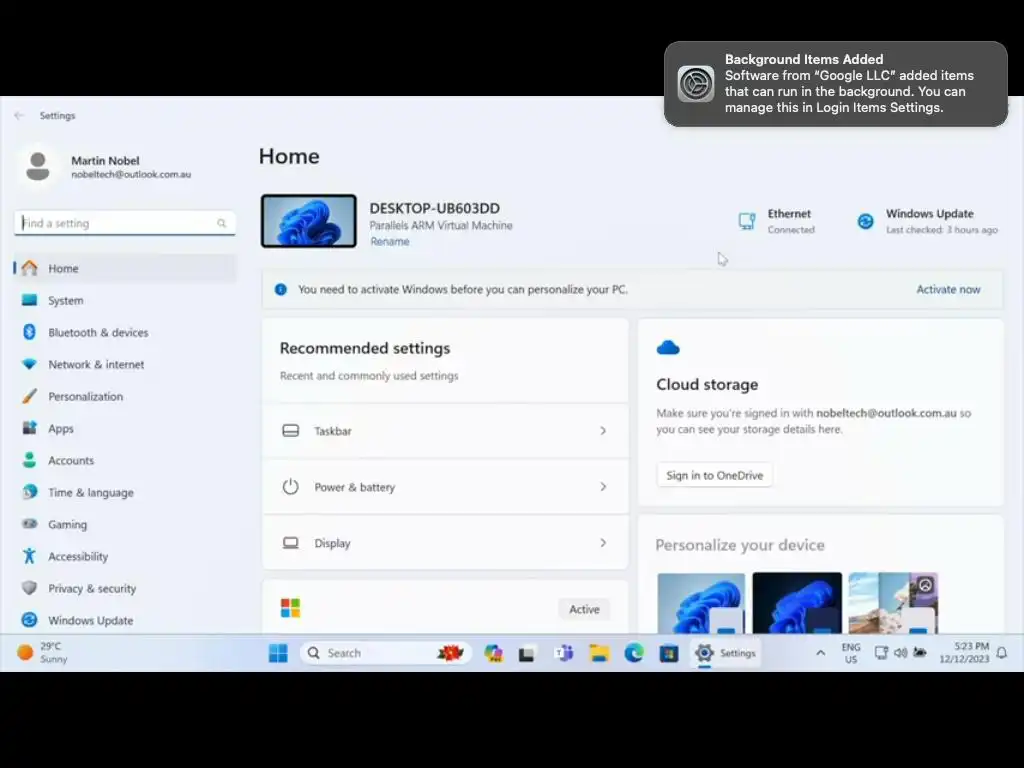1024x768 pixels.
Task: Launch Microsoft Edge from taskbar
Action: click(x=633, y=653)
